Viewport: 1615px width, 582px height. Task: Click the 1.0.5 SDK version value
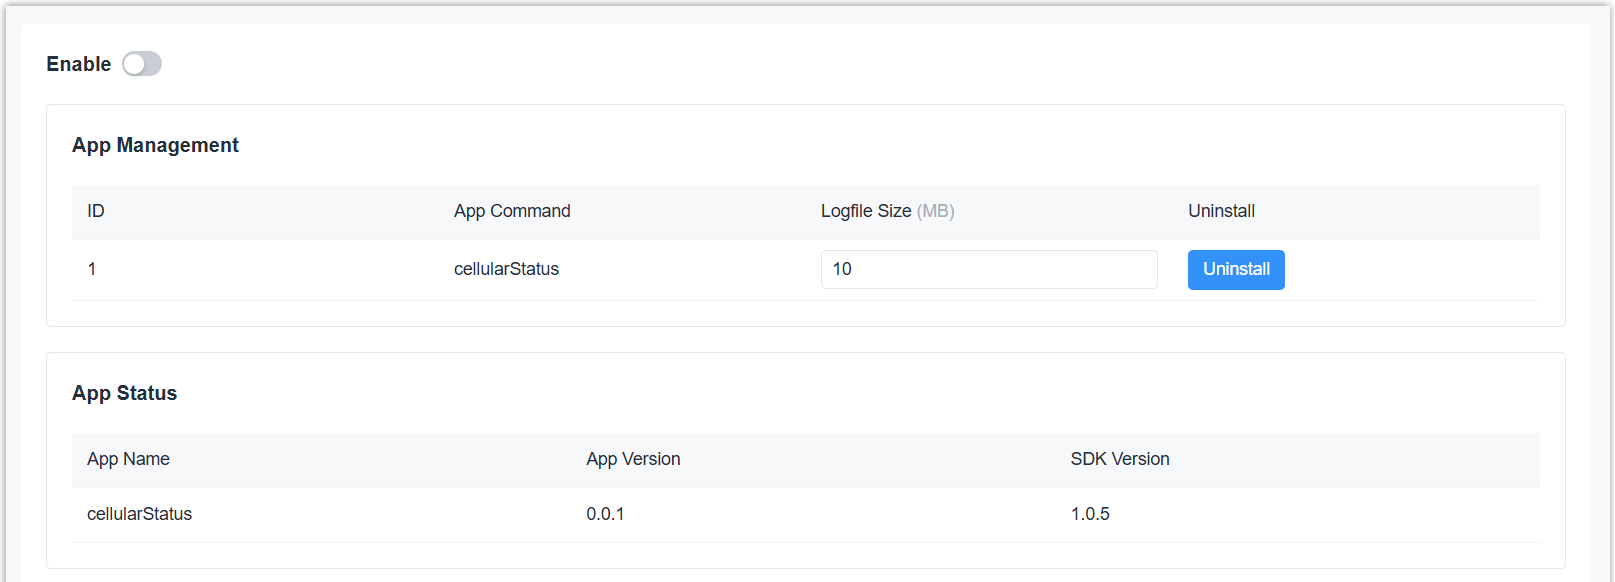[x=1090, y=514]
